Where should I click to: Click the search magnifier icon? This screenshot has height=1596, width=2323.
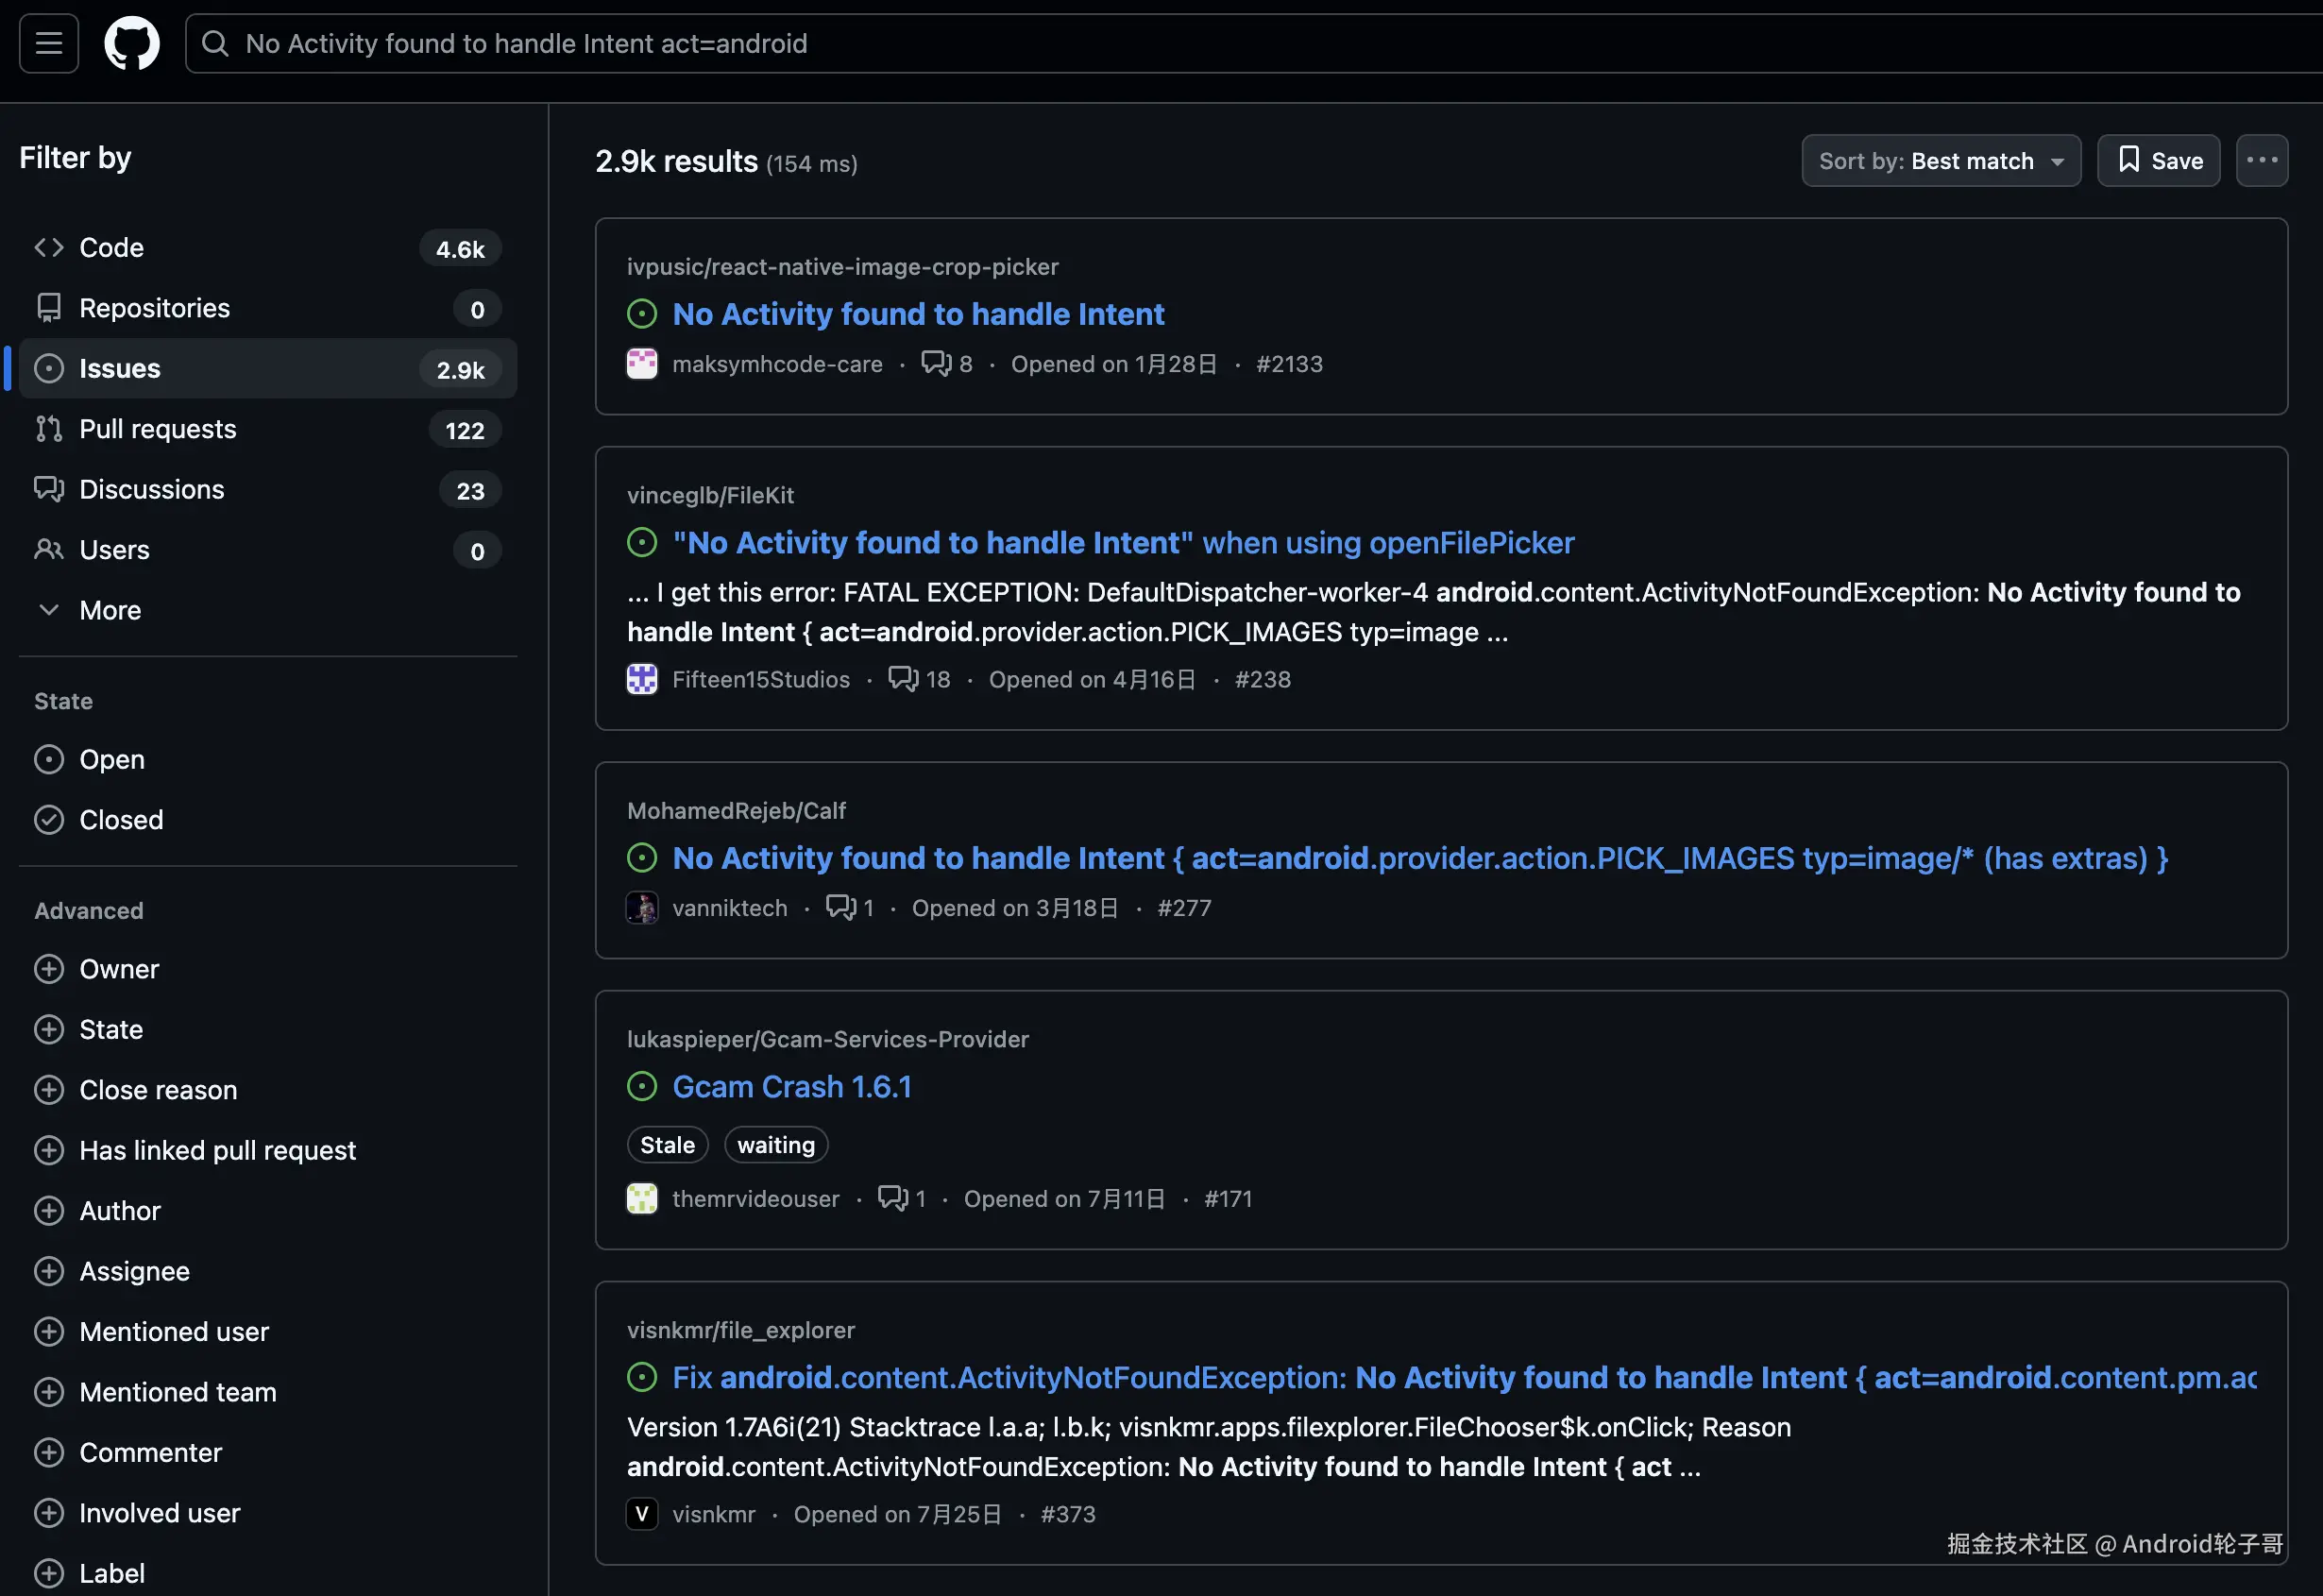coord(215,43)
